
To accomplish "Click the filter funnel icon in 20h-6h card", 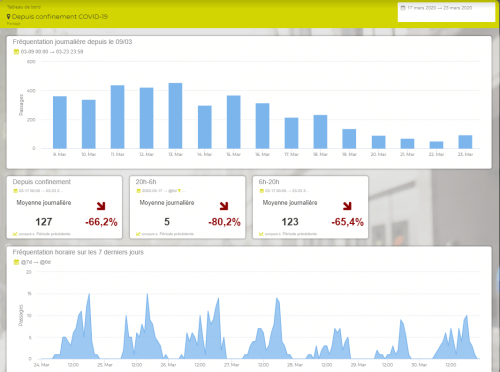I will [179, 191].
